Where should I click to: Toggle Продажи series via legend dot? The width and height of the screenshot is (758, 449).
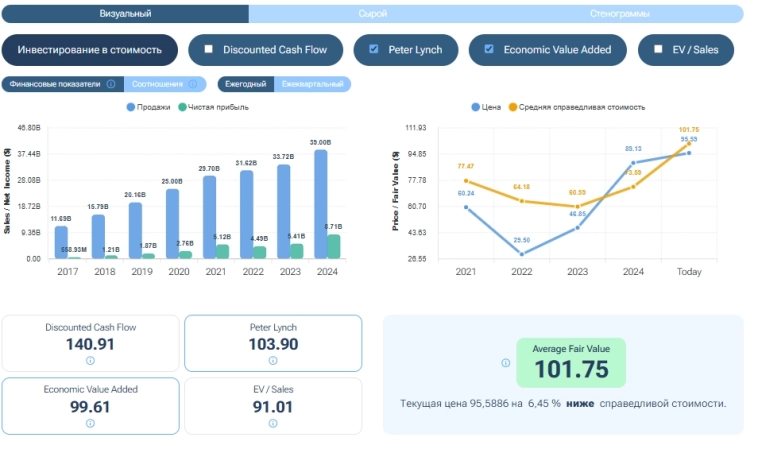tap(130, 107)
